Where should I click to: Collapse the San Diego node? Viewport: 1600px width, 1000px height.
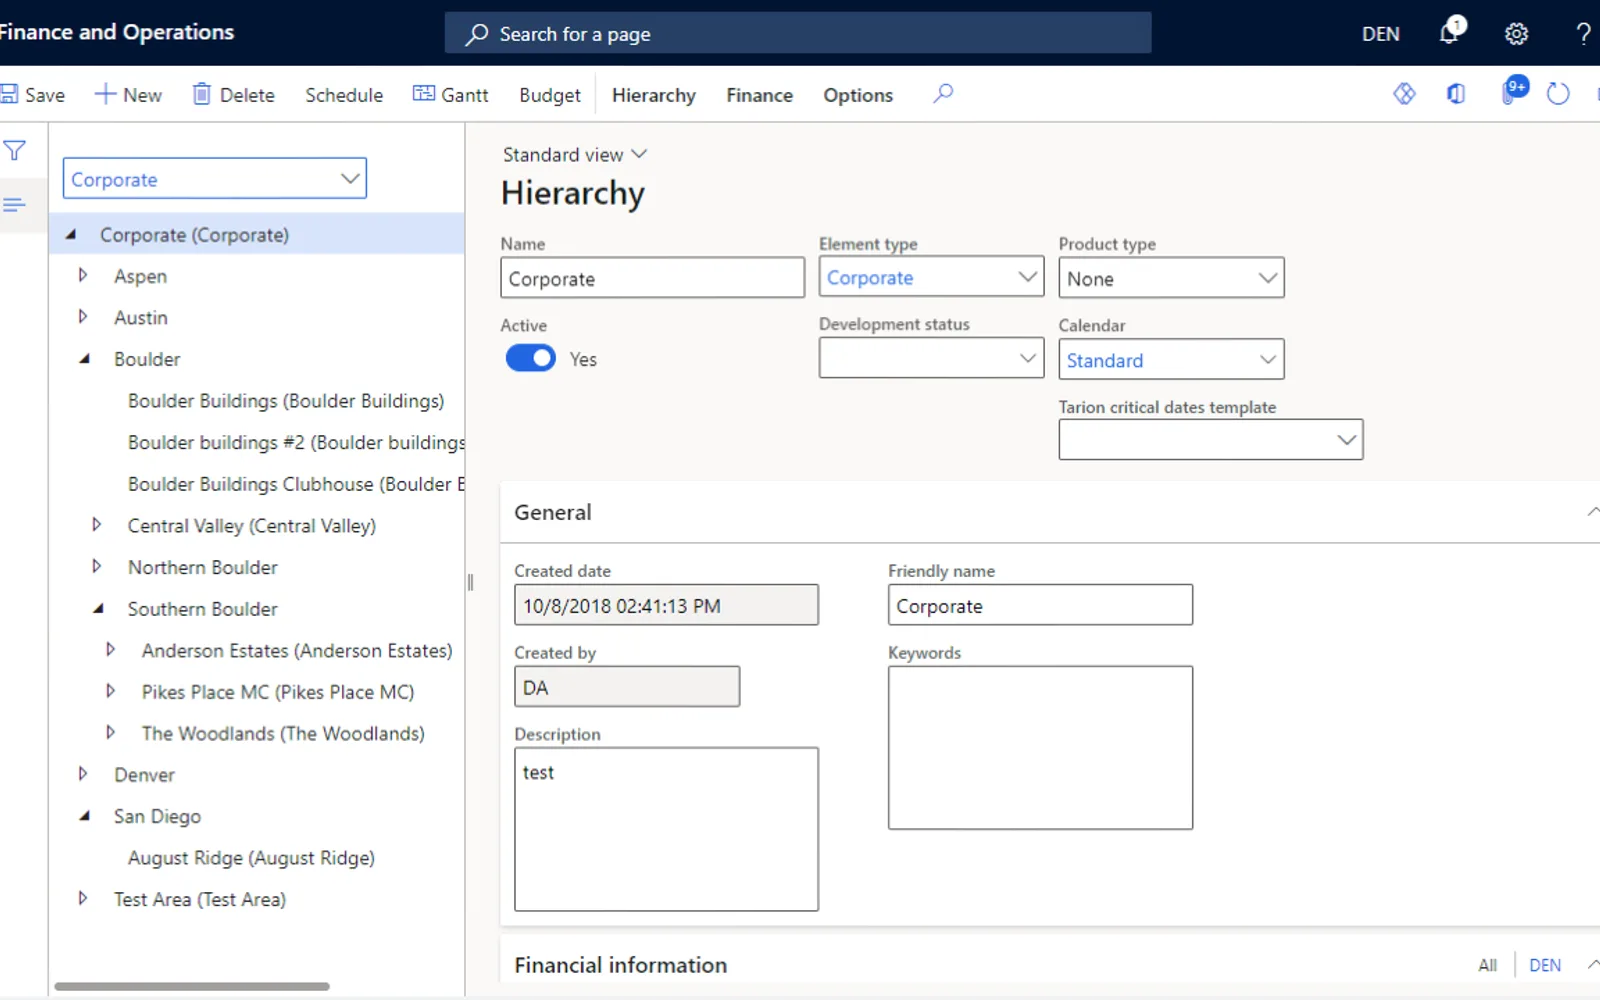click(84, 816)
